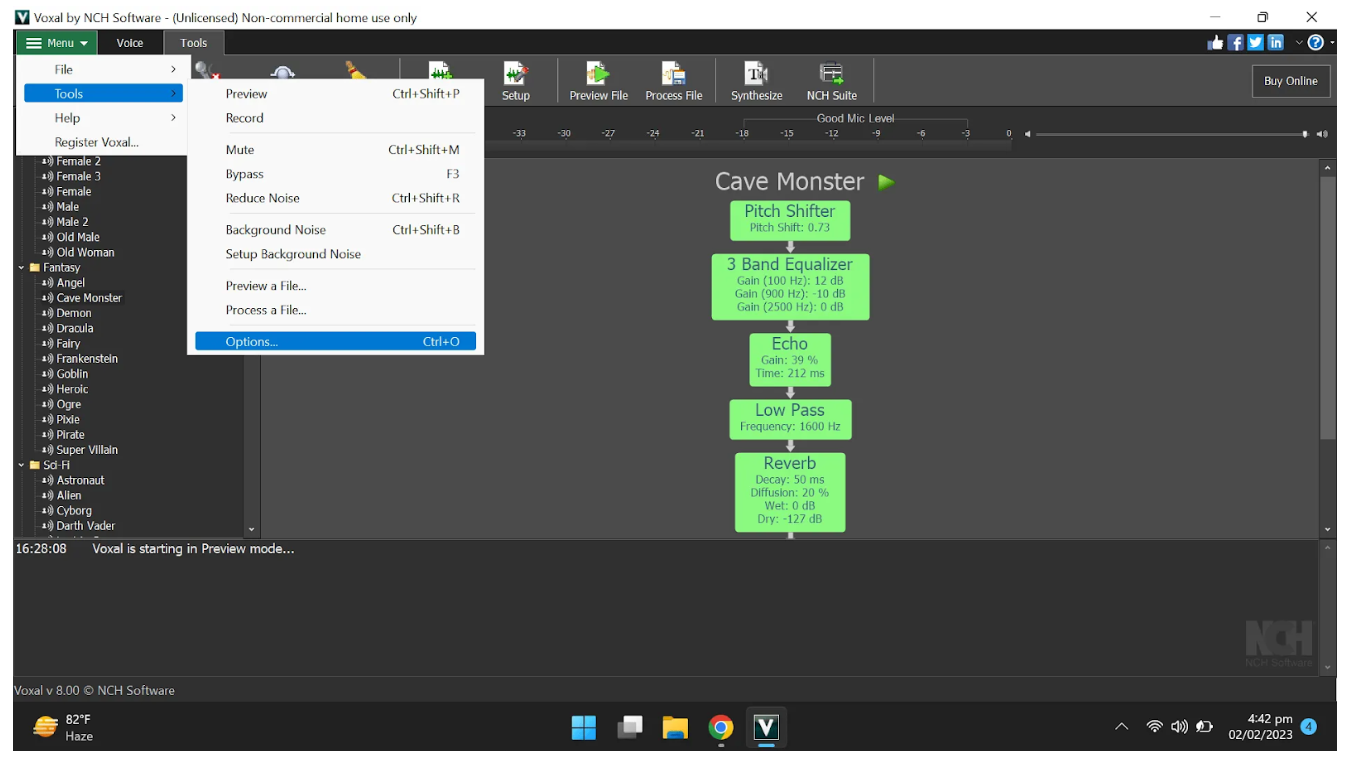Image resolution: width=1356 pixels, height=772 pixels.
Task: Click the volume slider handle
Action: click(1305, 134)
